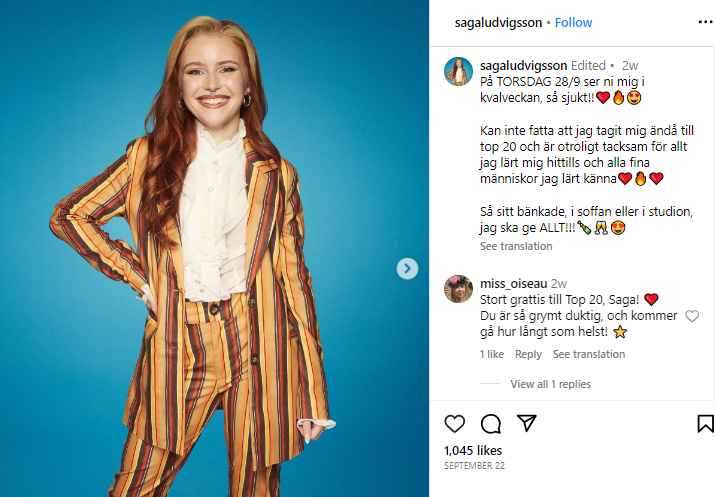715x497 pixels.
Task: Go to next photo with carousel arrow
Action: pyautogui.click(x=407, y=268)
